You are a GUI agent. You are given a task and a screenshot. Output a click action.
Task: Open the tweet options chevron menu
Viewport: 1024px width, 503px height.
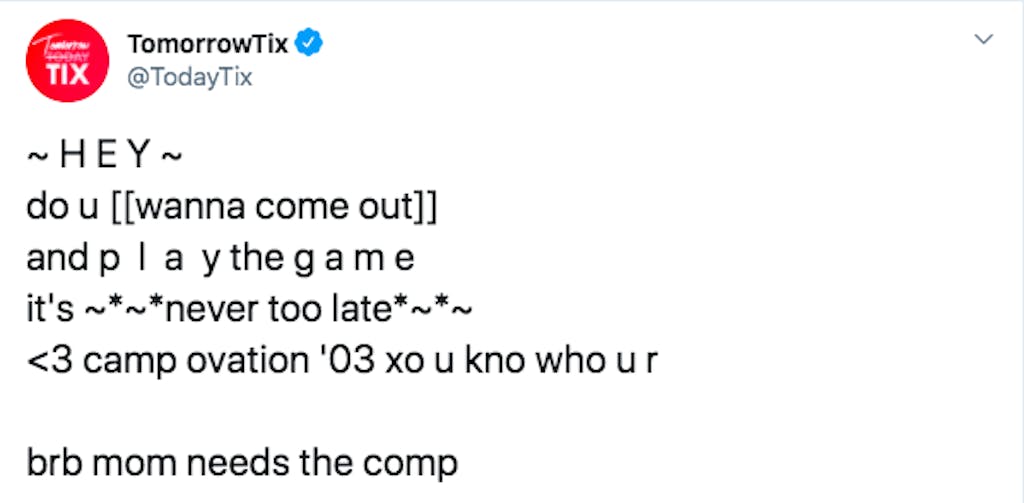coord(984,40)
